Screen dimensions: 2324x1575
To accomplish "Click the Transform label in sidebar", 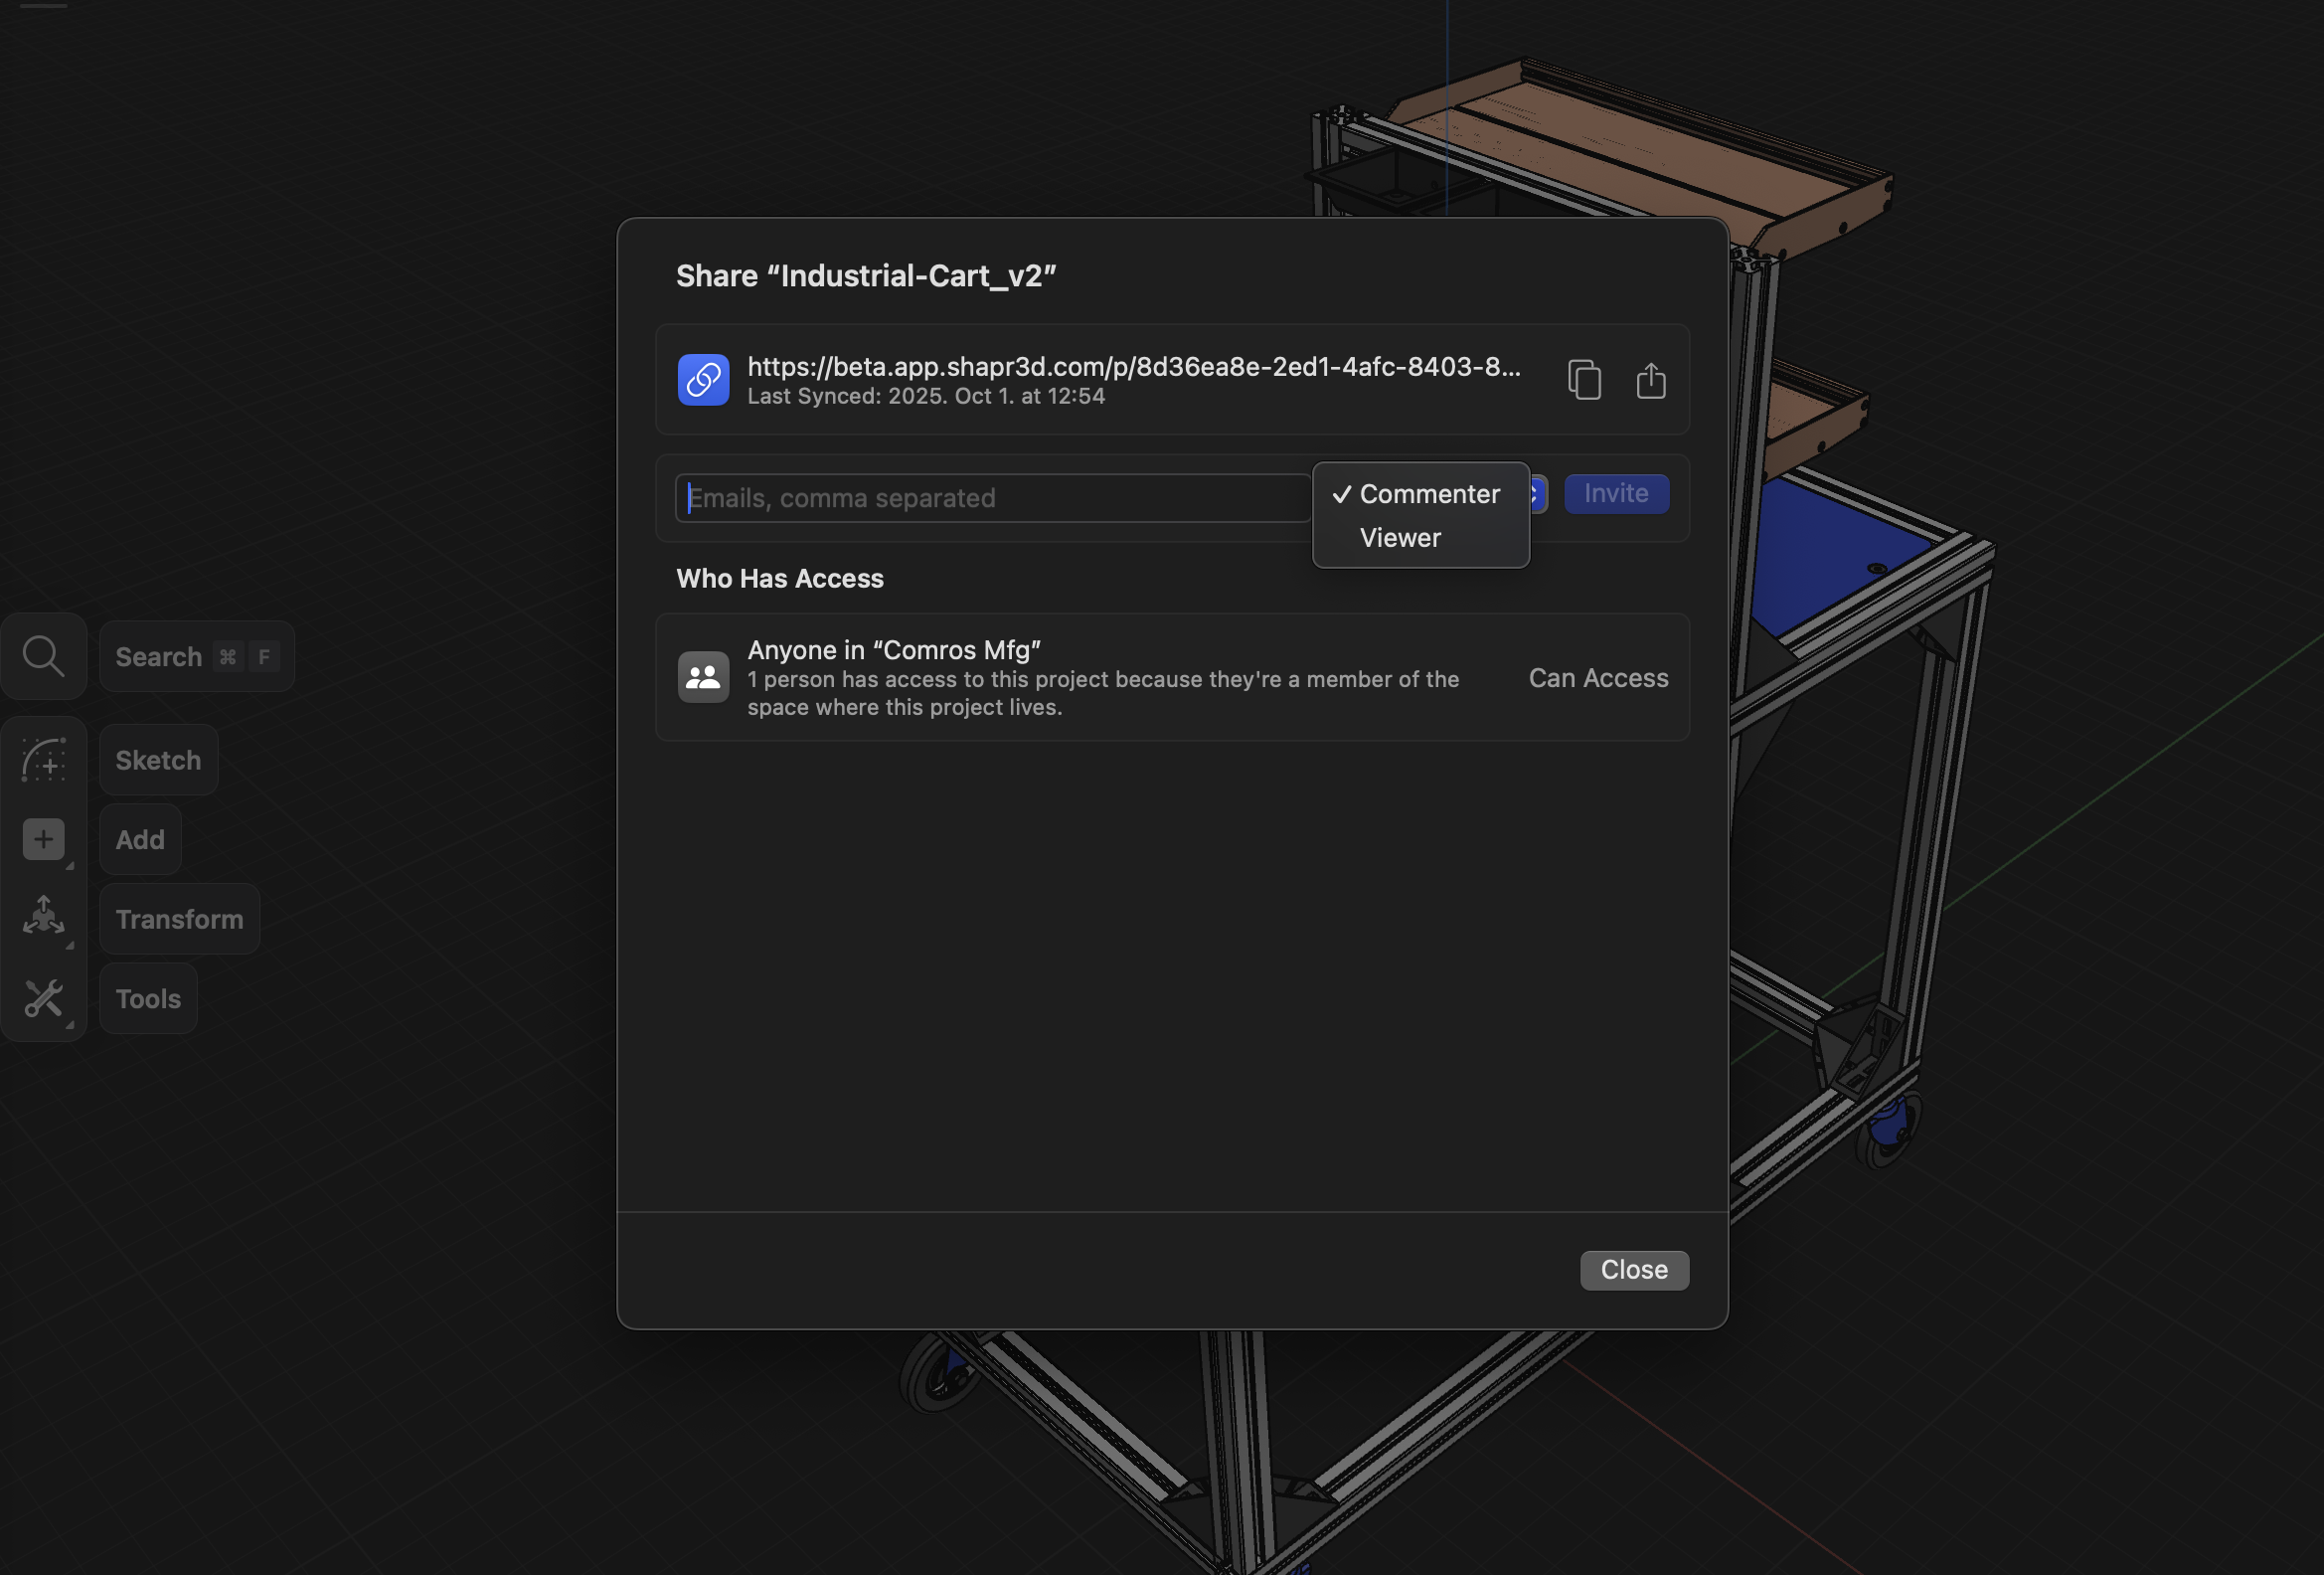I will tap(179, 918).
